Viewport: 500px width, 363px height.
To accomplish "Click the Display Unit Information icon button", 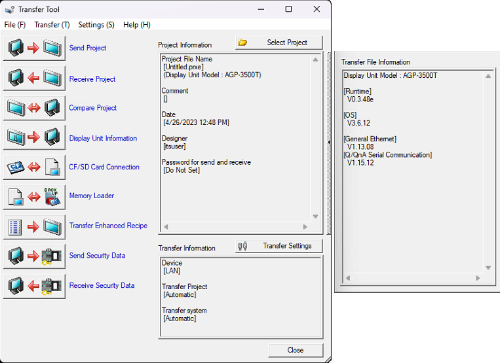I will 34,137.
